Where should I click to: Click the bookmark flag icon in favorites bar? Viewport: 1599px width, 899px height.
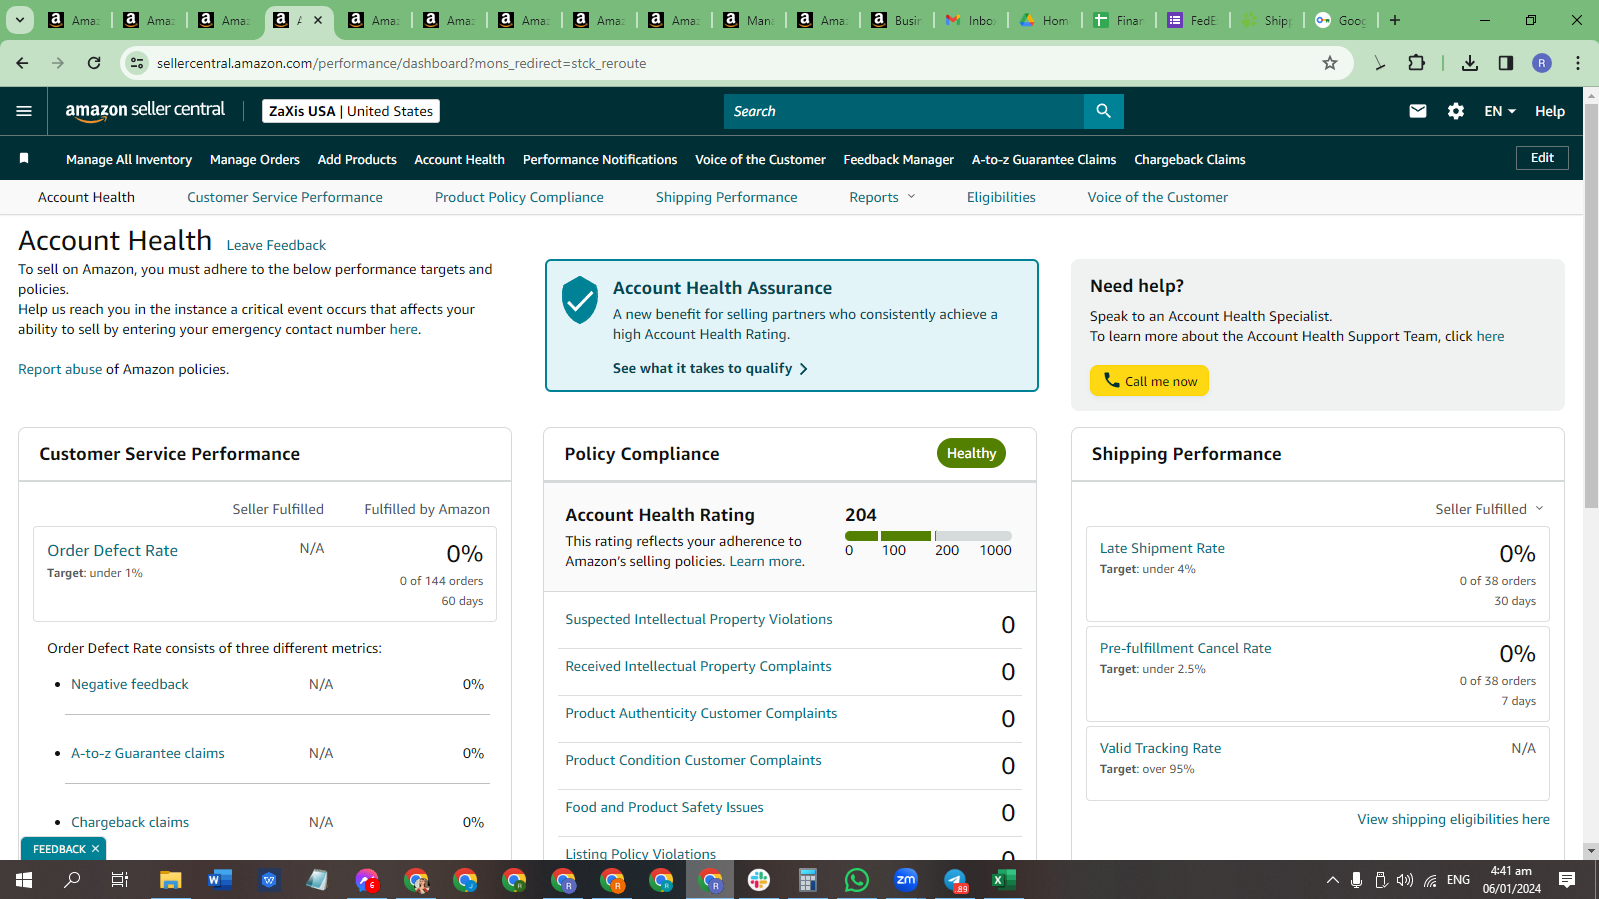coord(24,159)
